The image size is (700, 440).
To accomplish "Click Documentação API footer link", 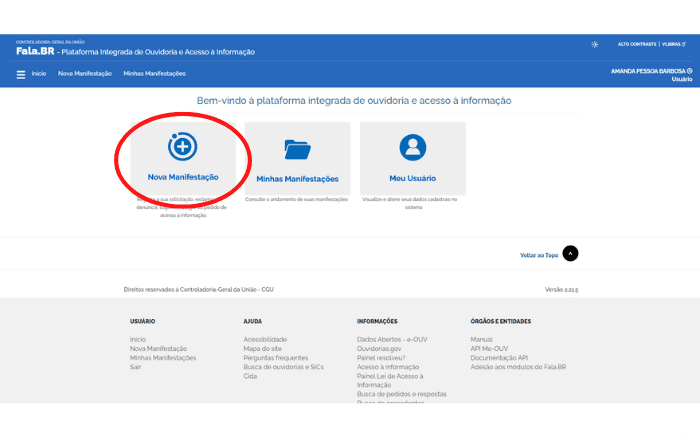I will tap(499, 358).
